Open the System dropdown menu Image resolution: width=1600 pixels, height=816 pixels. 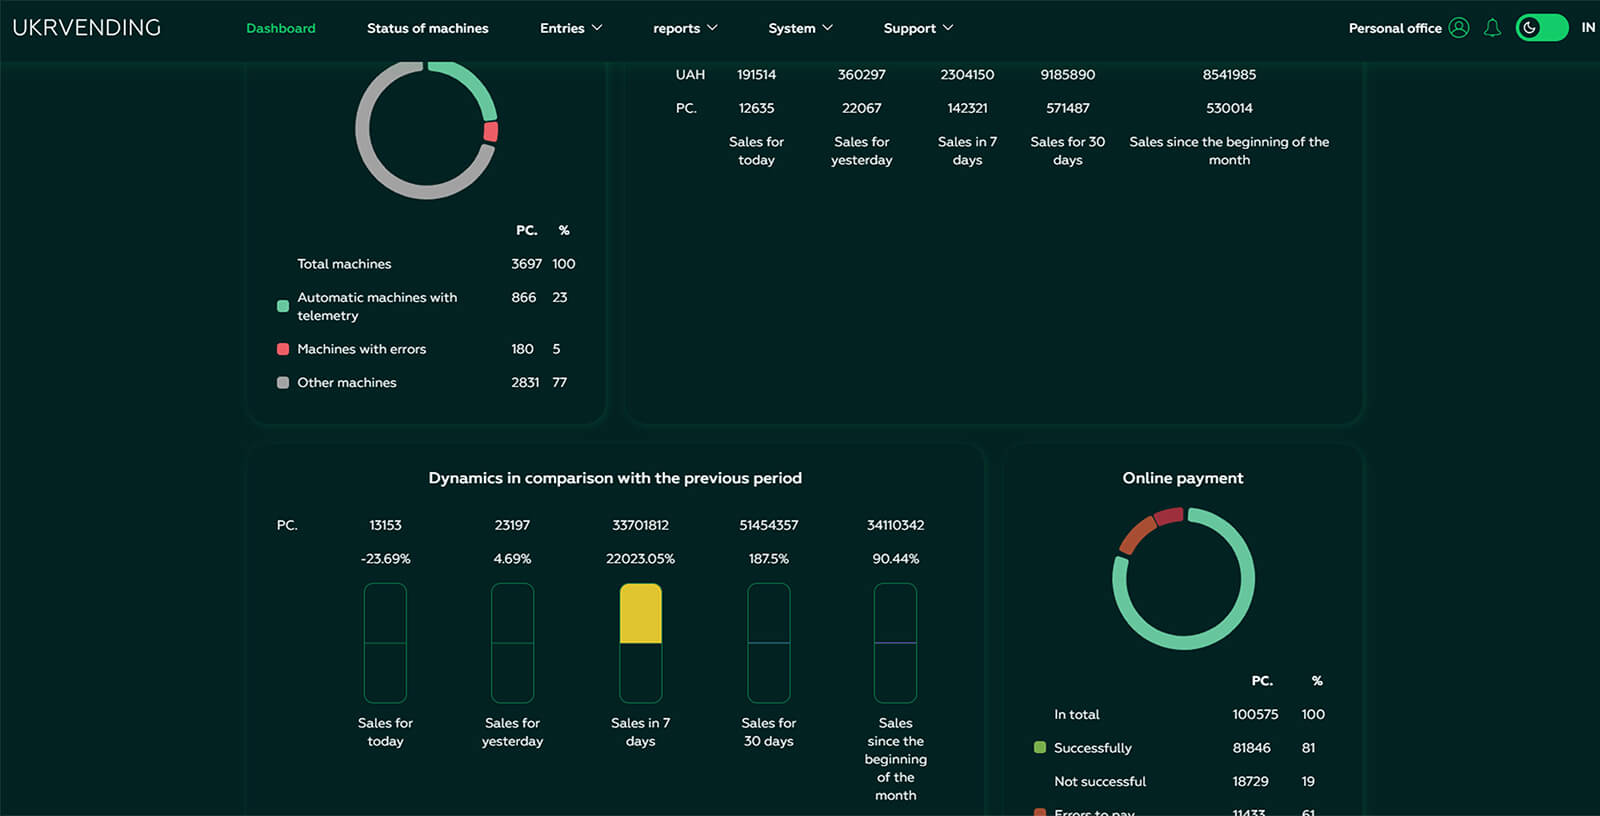(800, 28)
